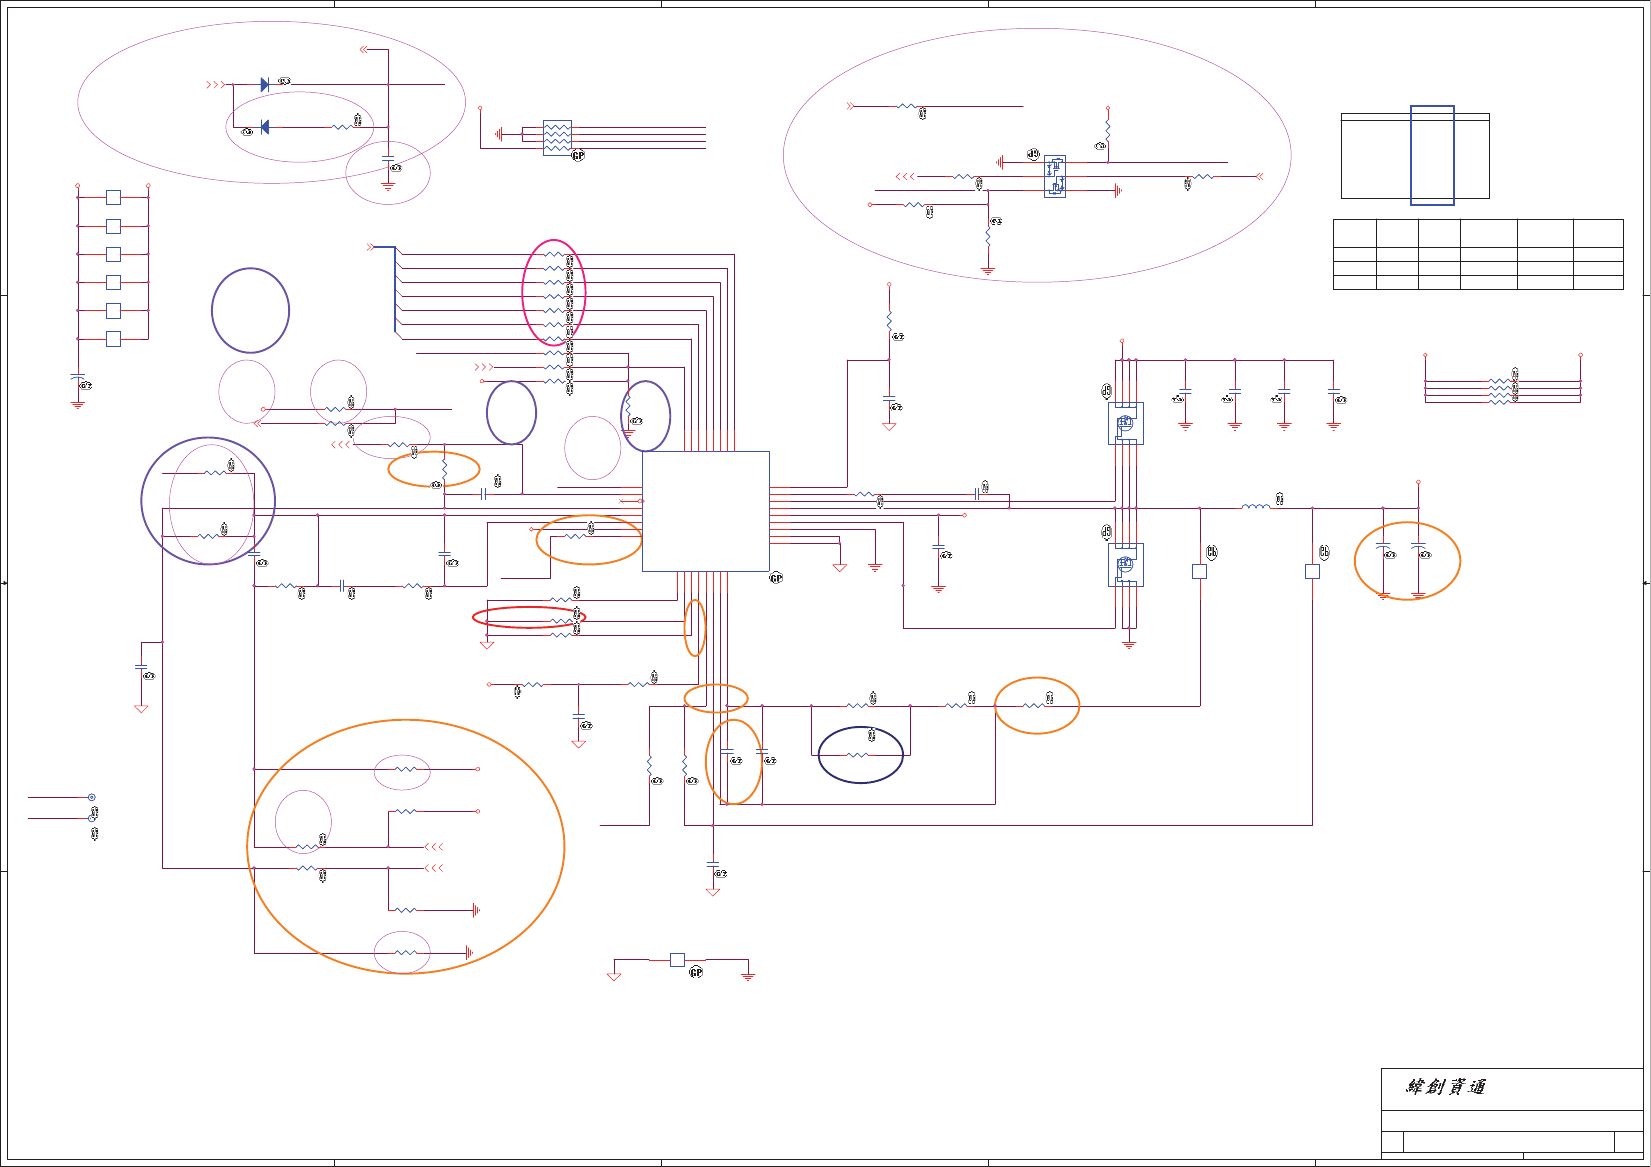Select the bottom resistor in the large orange oval
Viewport: 1651px width, 1167px height.
pos(405,953)
